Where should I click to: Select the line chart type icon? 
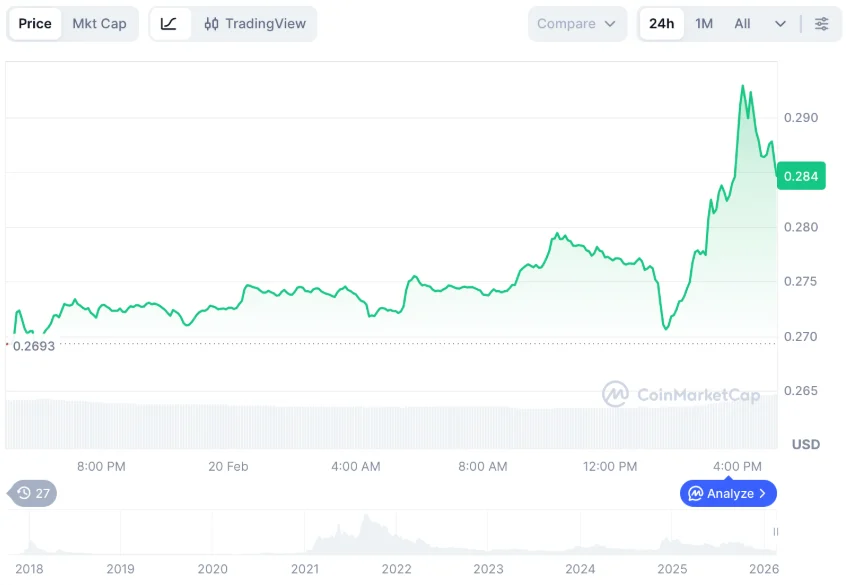(170, 23)
